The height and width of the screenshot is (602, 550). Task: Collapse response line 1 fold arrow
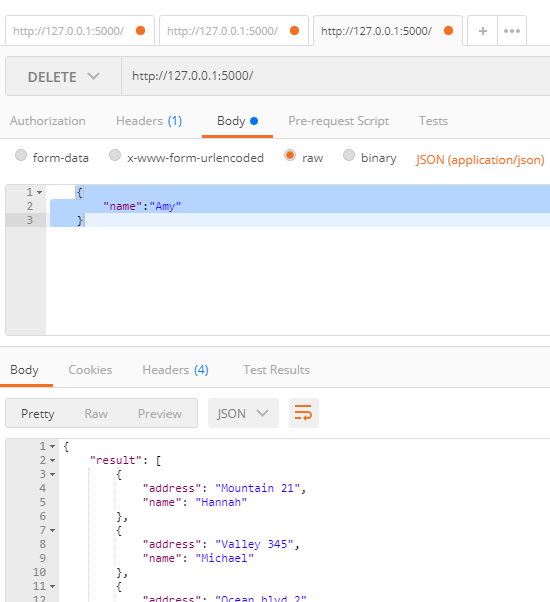[x=53, y=447]
